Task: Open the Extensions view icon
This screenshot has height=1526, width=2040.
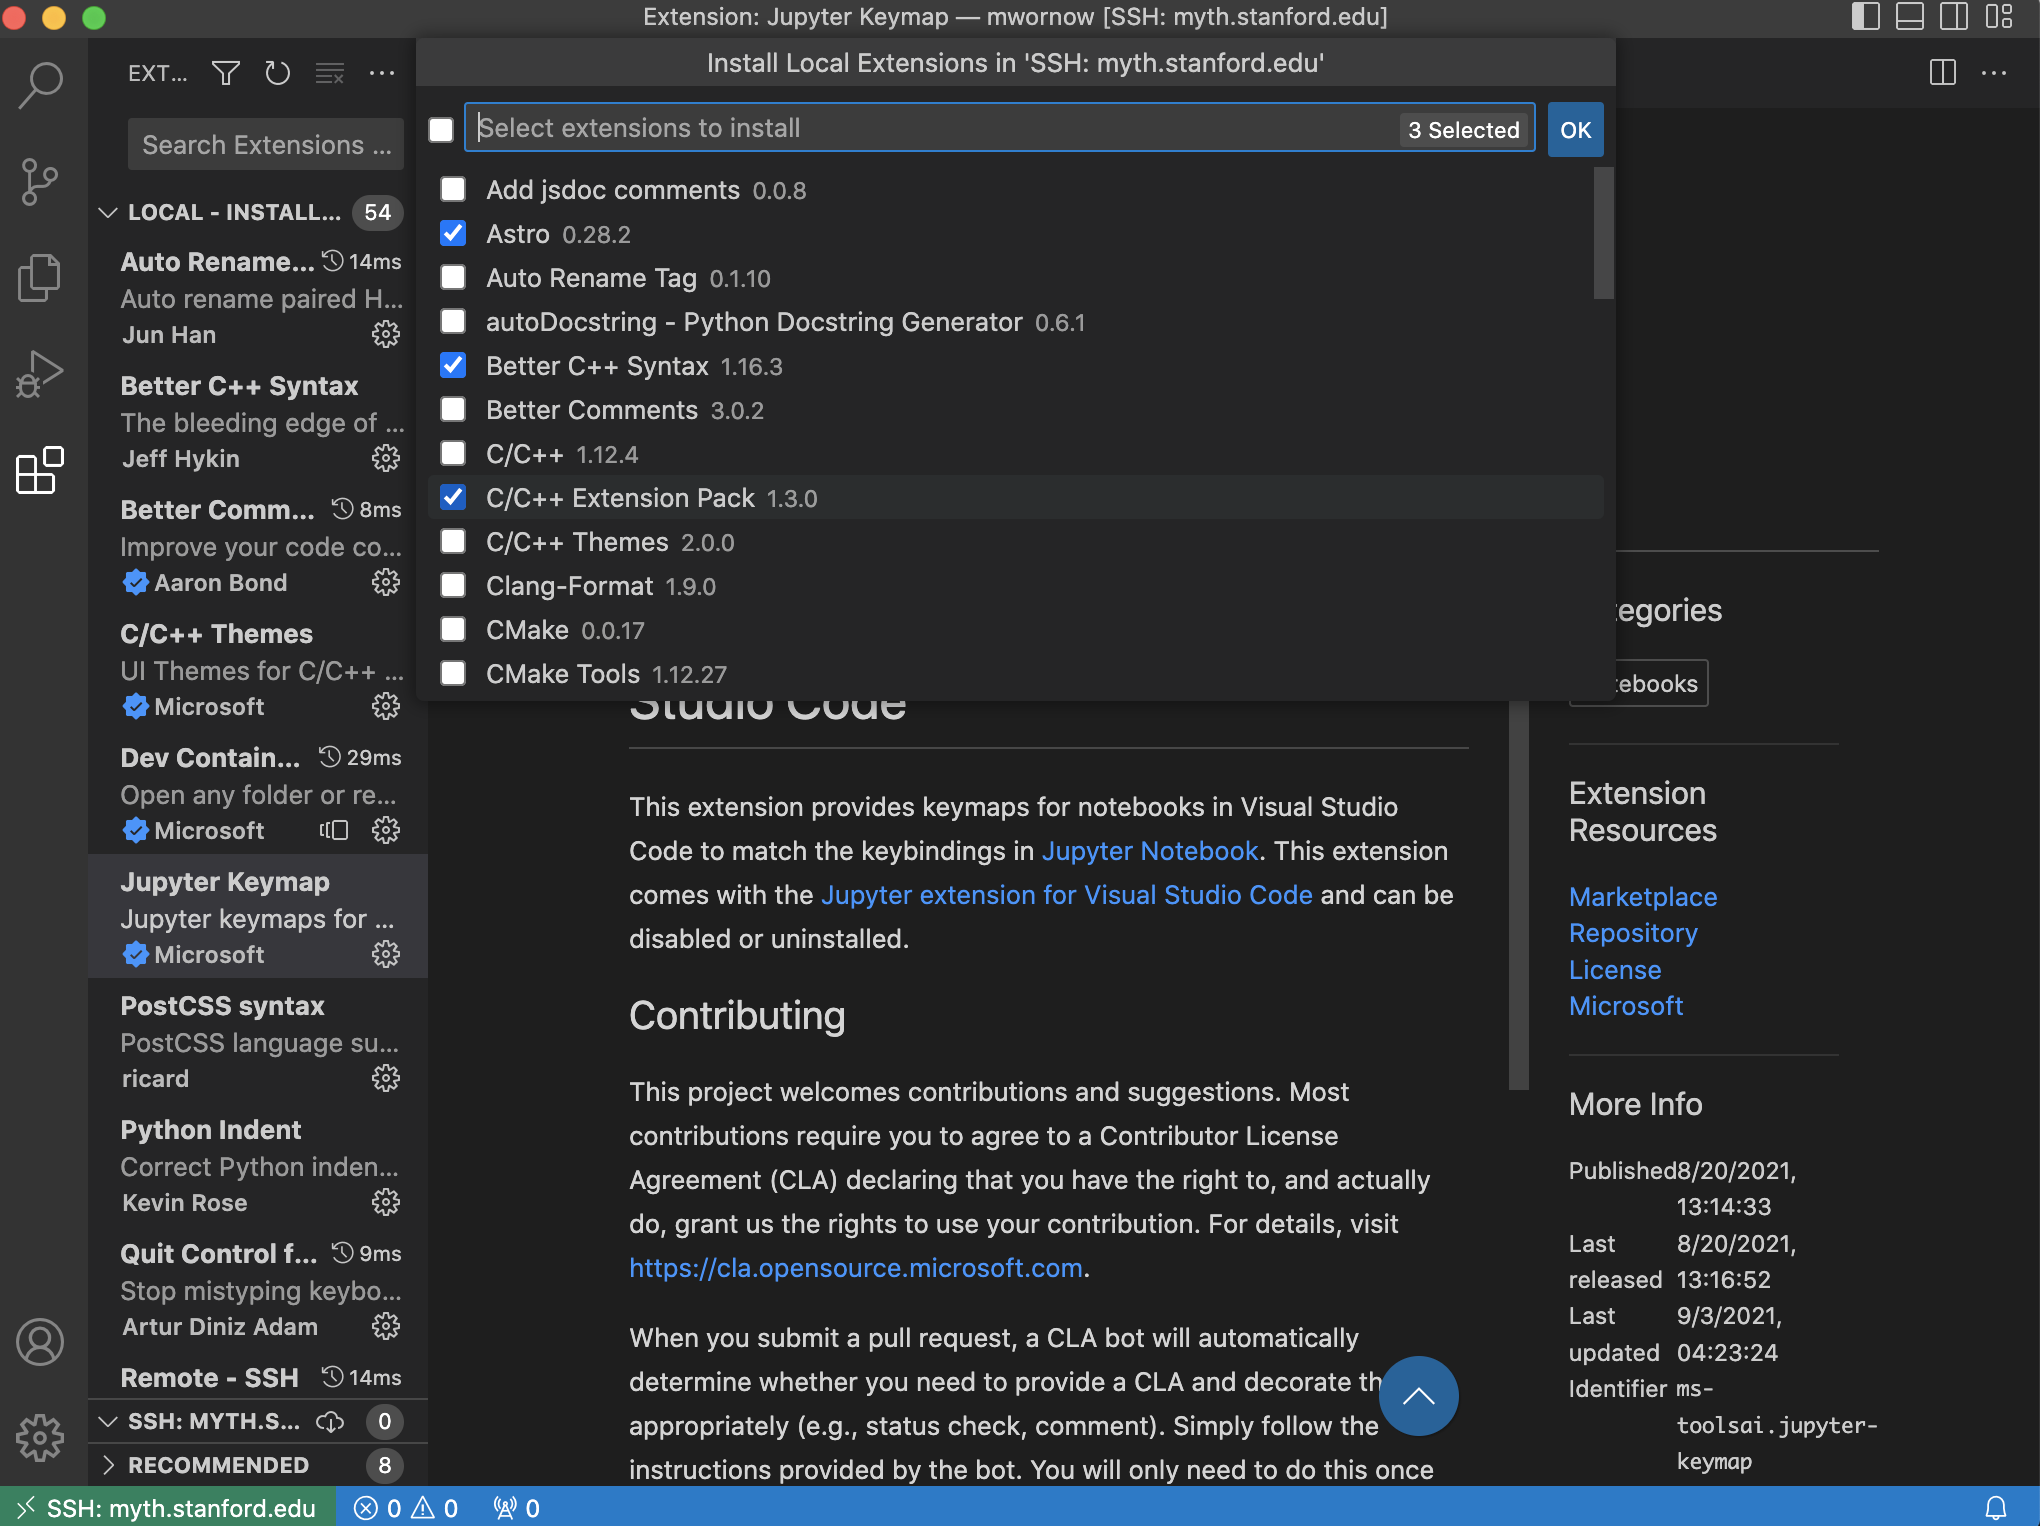Action: tap(40, 470)
